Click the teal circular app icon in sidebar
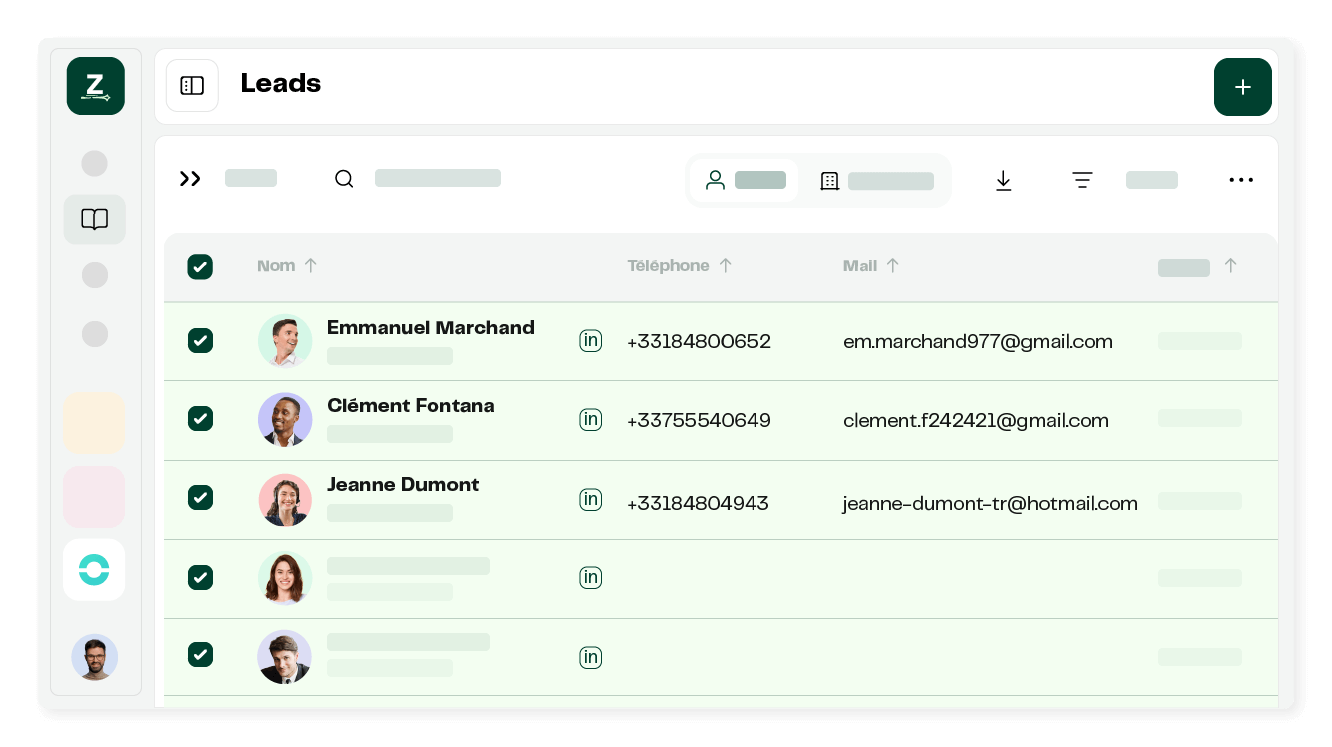The width and height of the screenshot is (1332, 747). coord(94,570)
